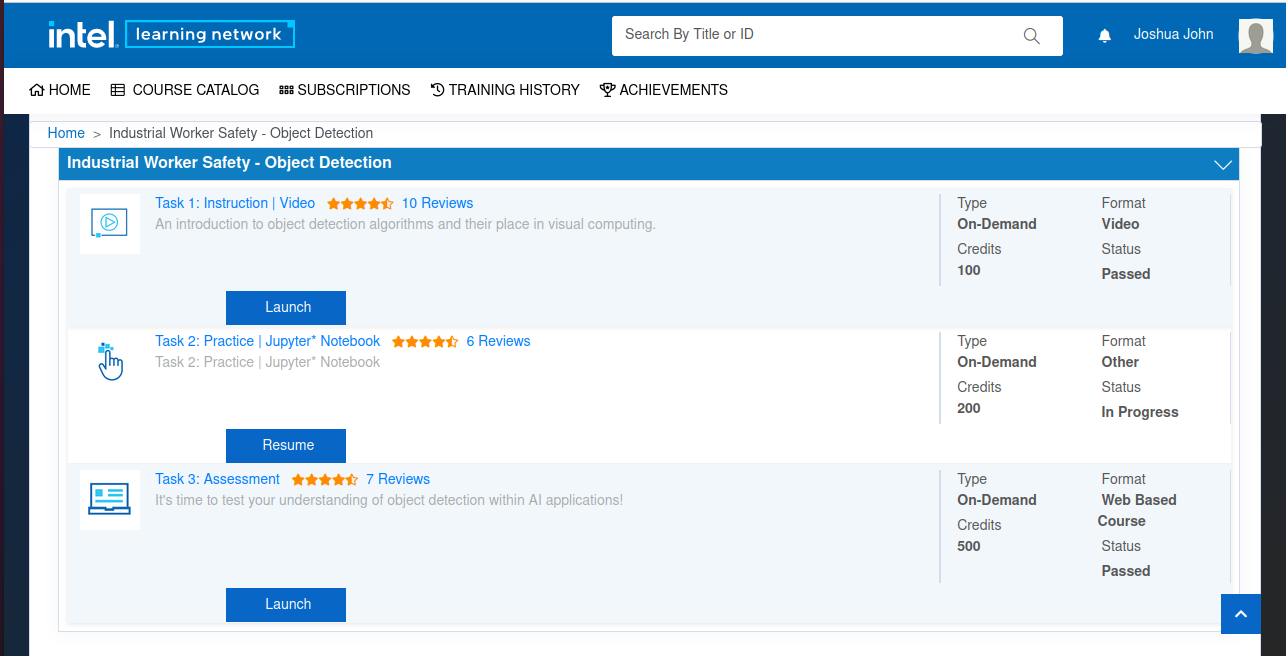Click a star in Task 3's rating
Viewport: 1286px width, 656px height.
click(325, 479)
